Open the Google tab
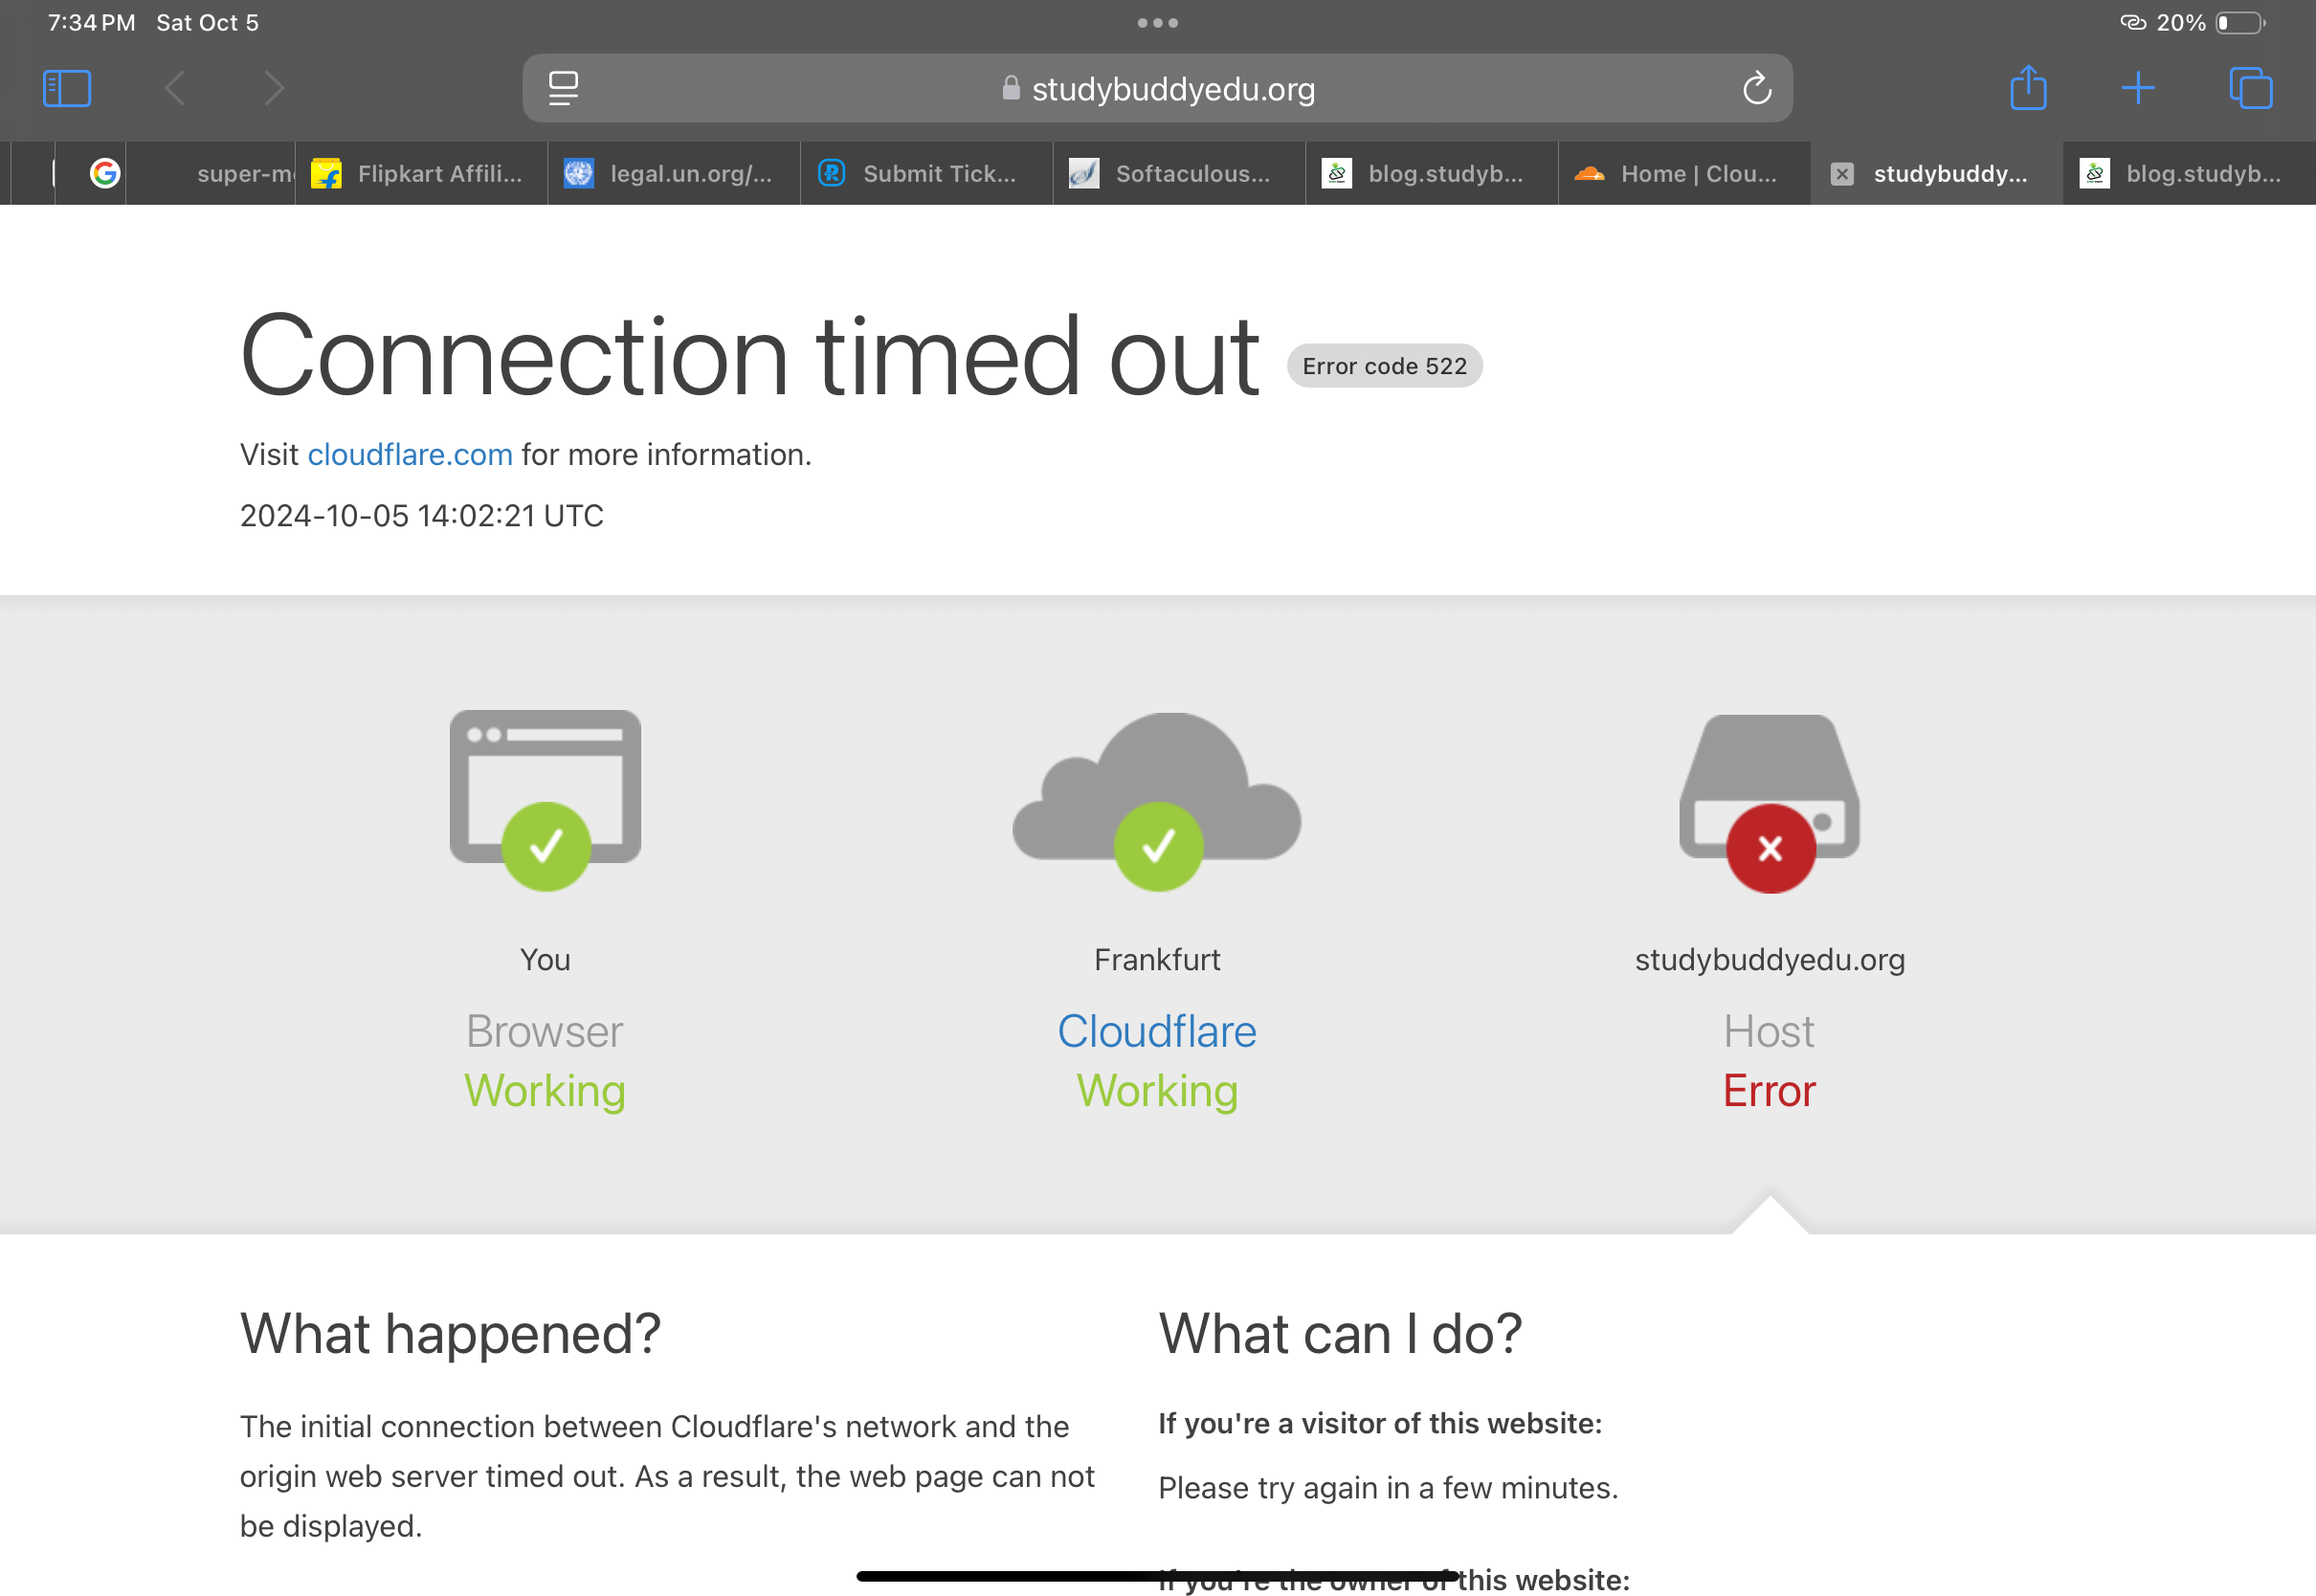Viewport: 2316px width, 1596px height. pos(104,174)
